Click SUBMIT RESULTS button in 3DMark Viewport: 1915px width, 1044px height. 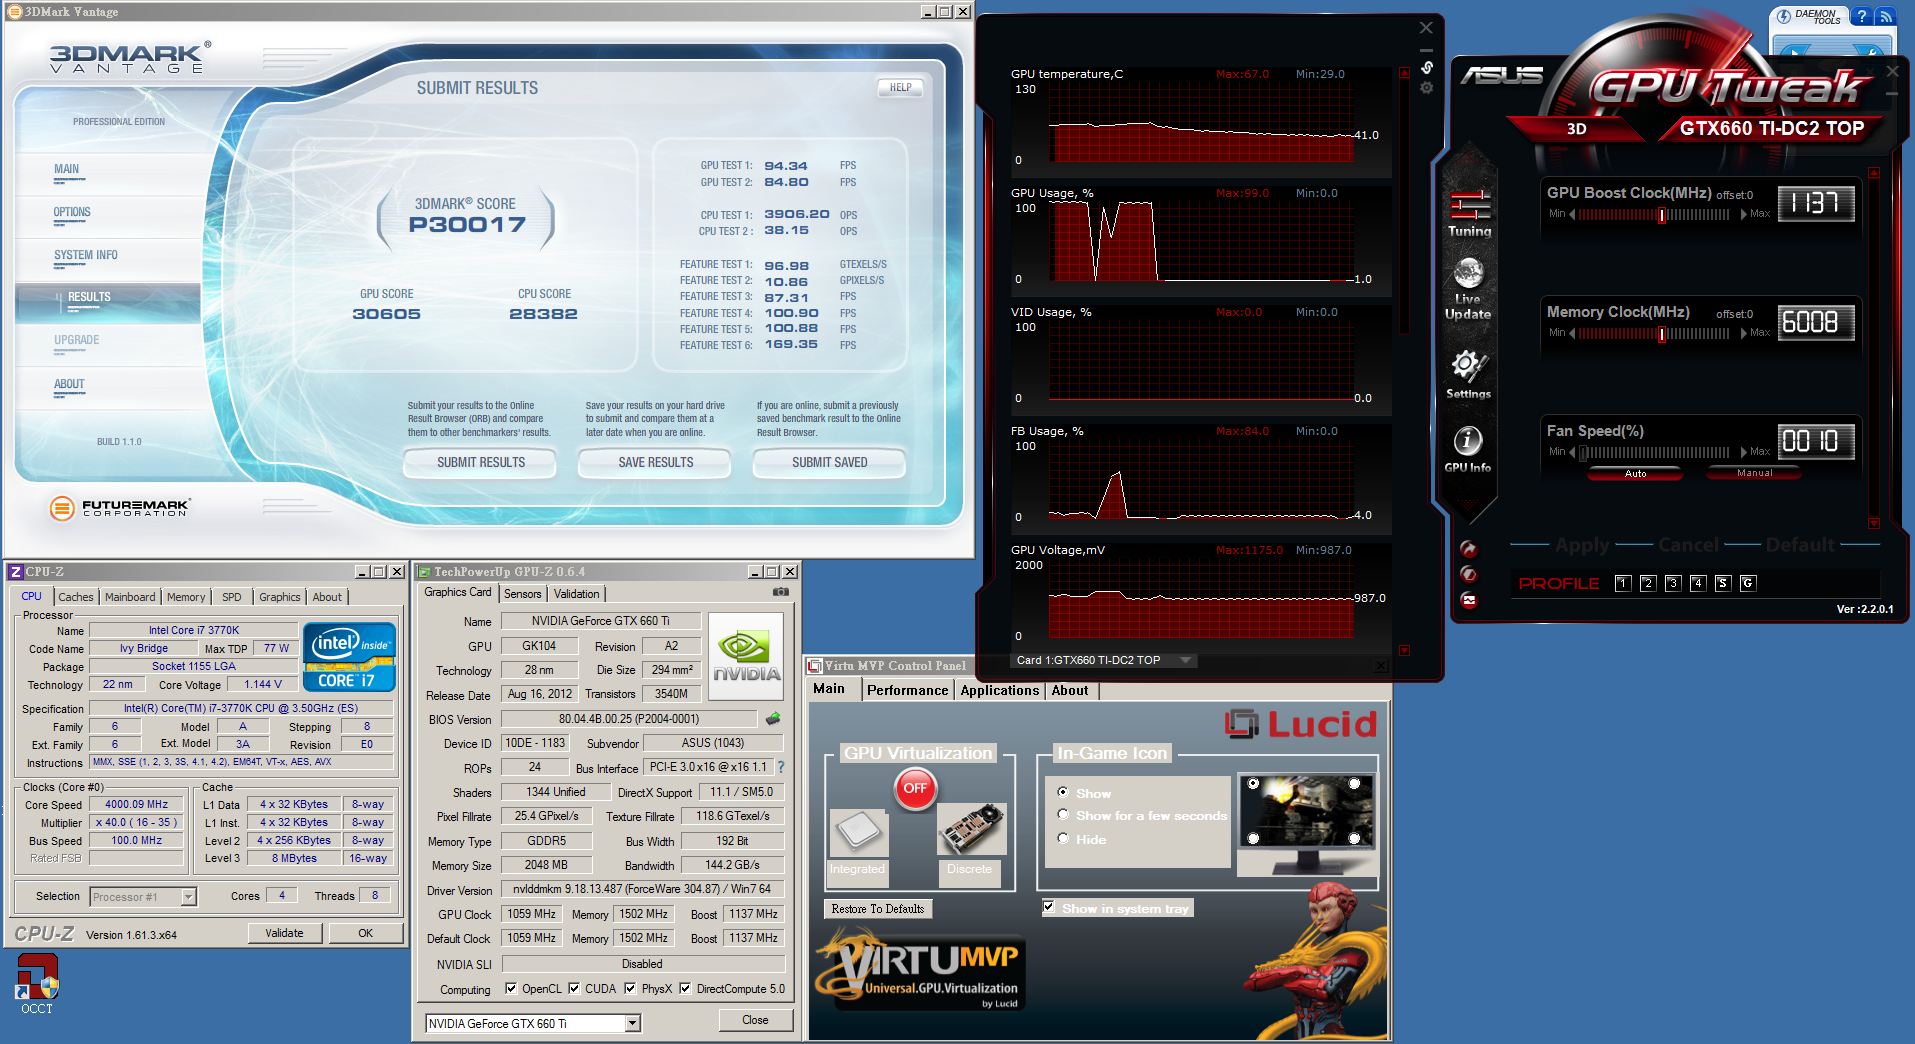pos(480,462)
